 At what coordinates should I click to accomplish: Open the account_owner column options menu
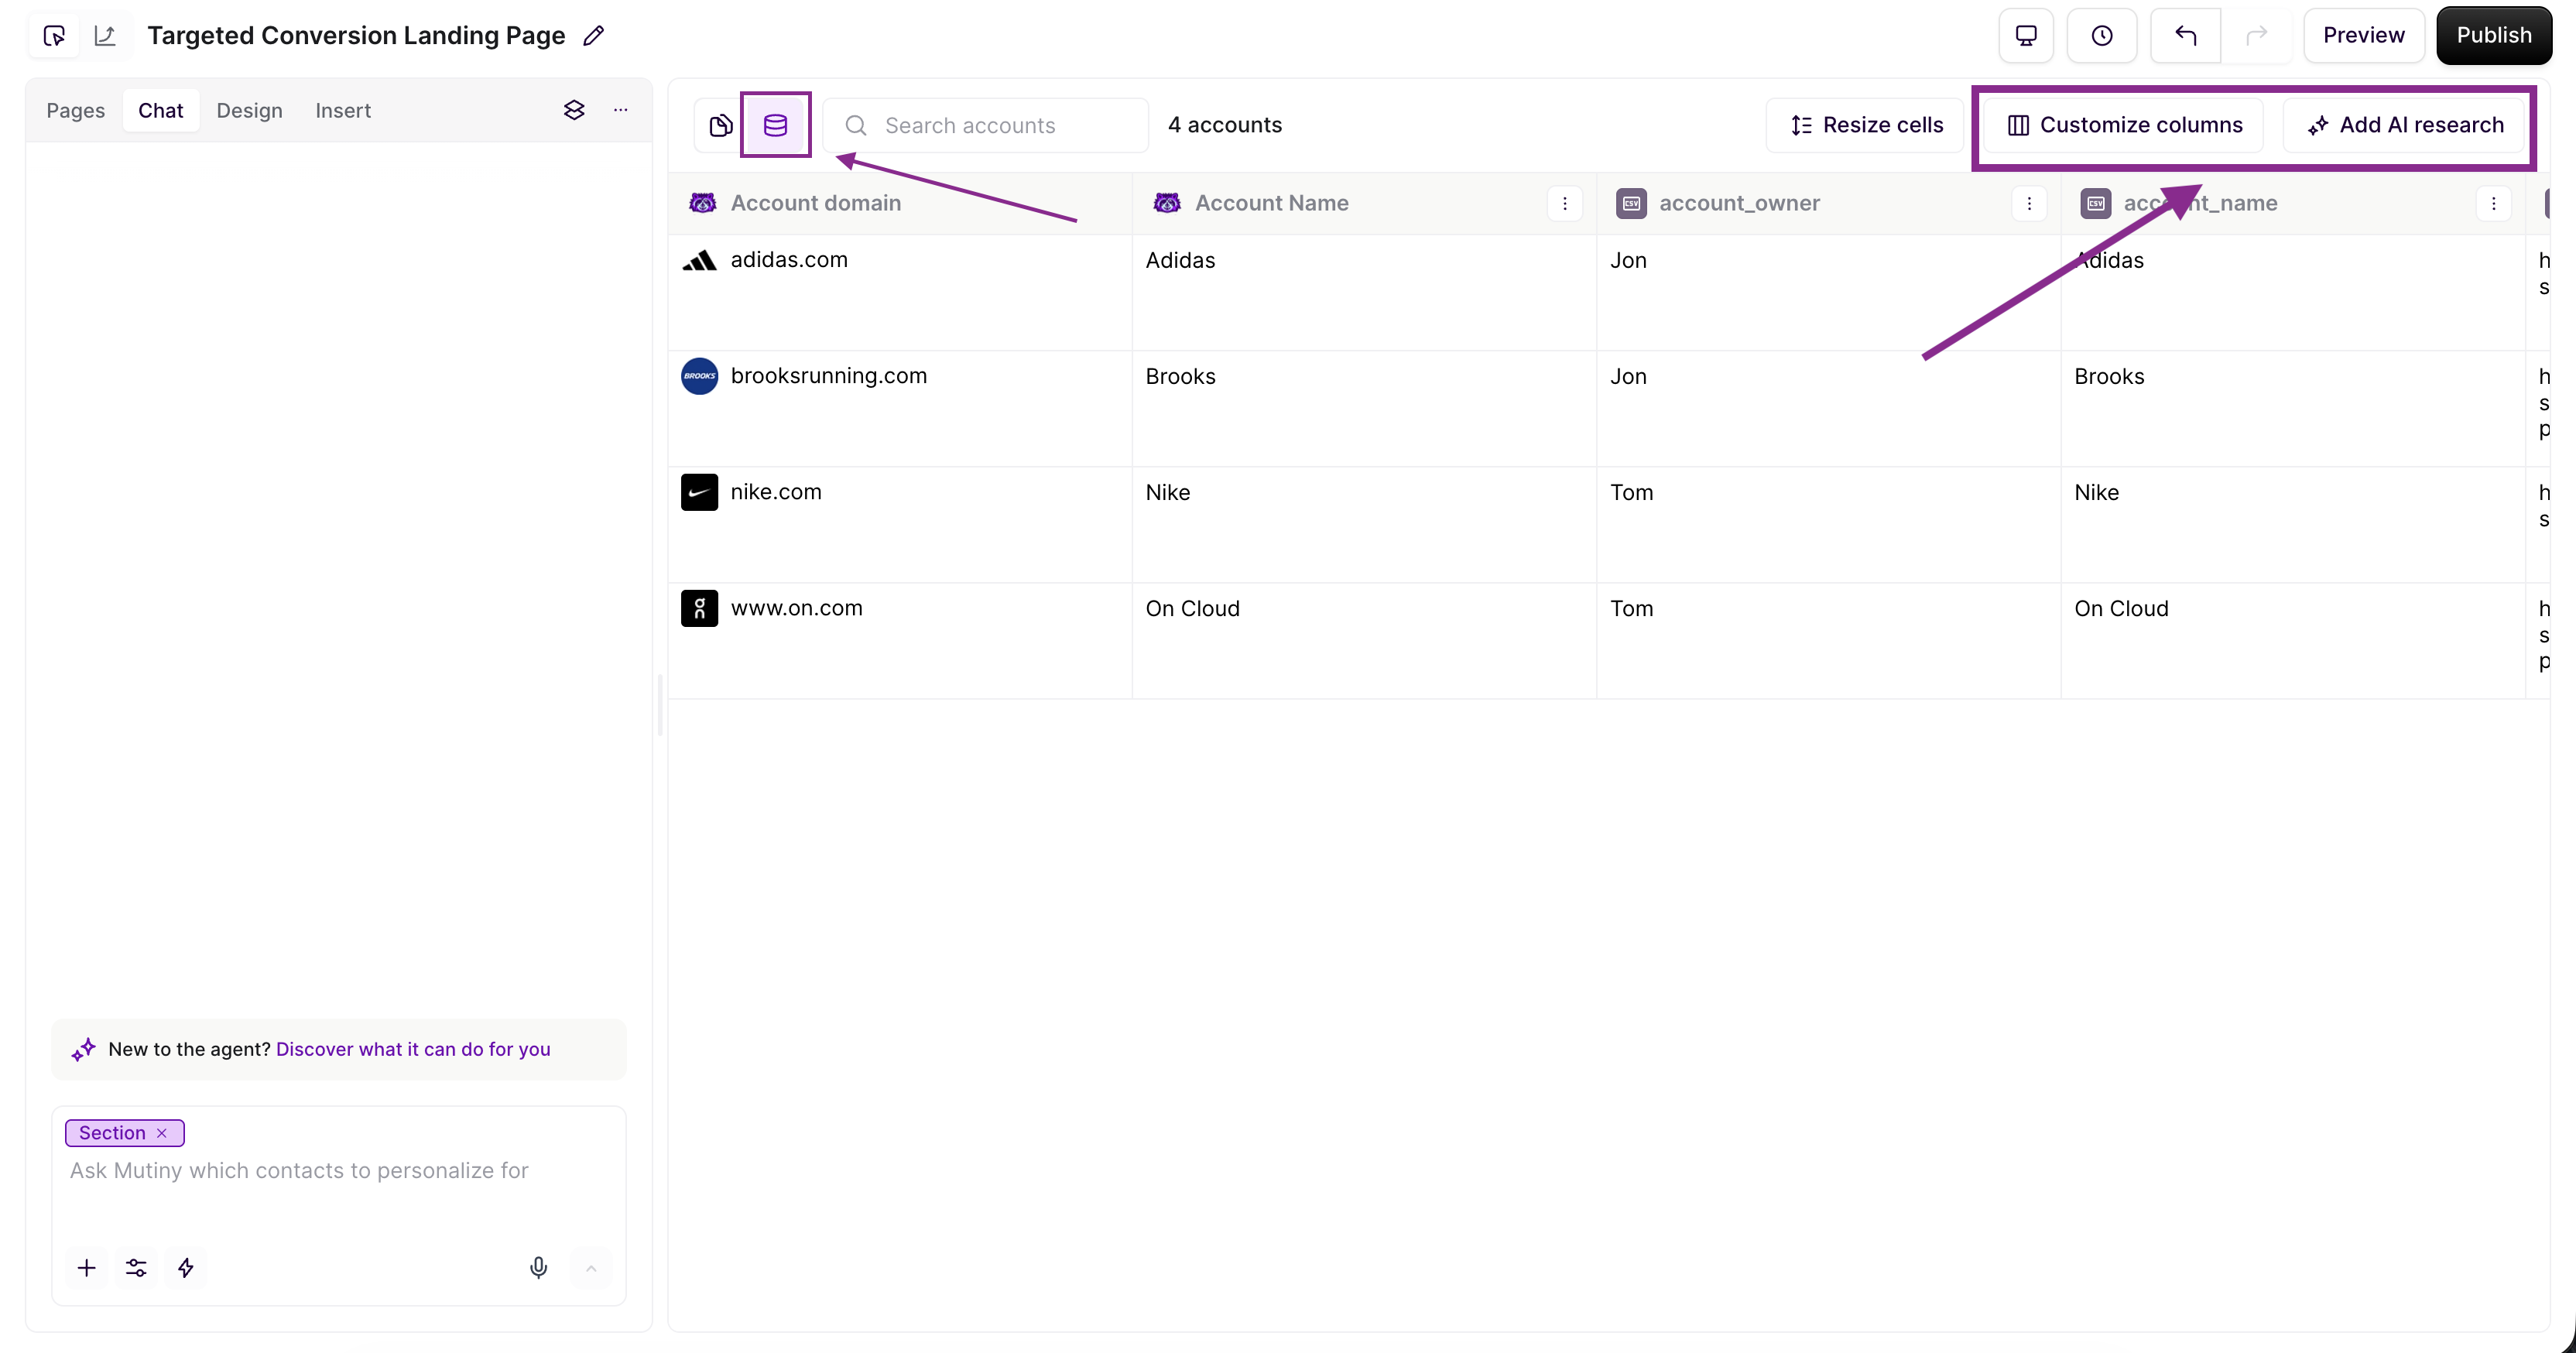point(2029,203)
